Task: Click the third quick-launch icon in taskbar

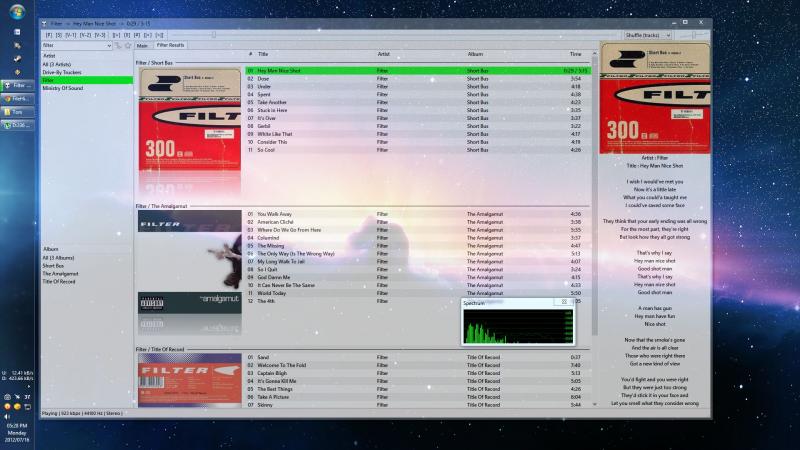Action: [x=17, y=59]
